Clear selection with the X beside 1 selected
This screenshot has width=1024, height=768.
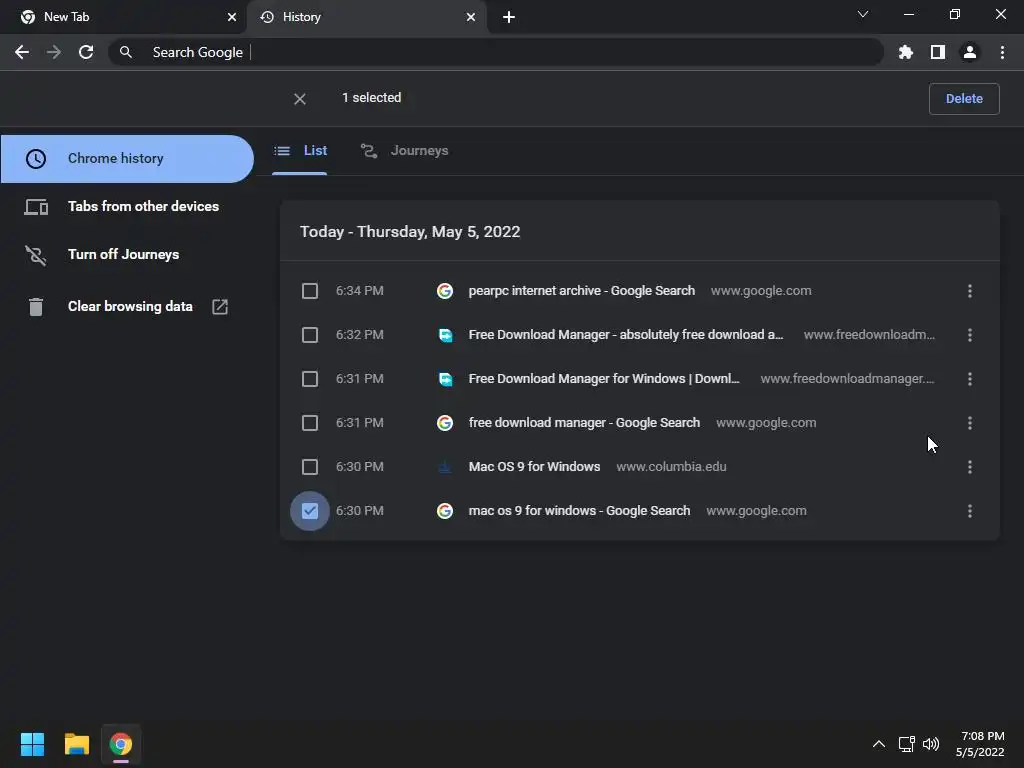click(x=300, y=99)
